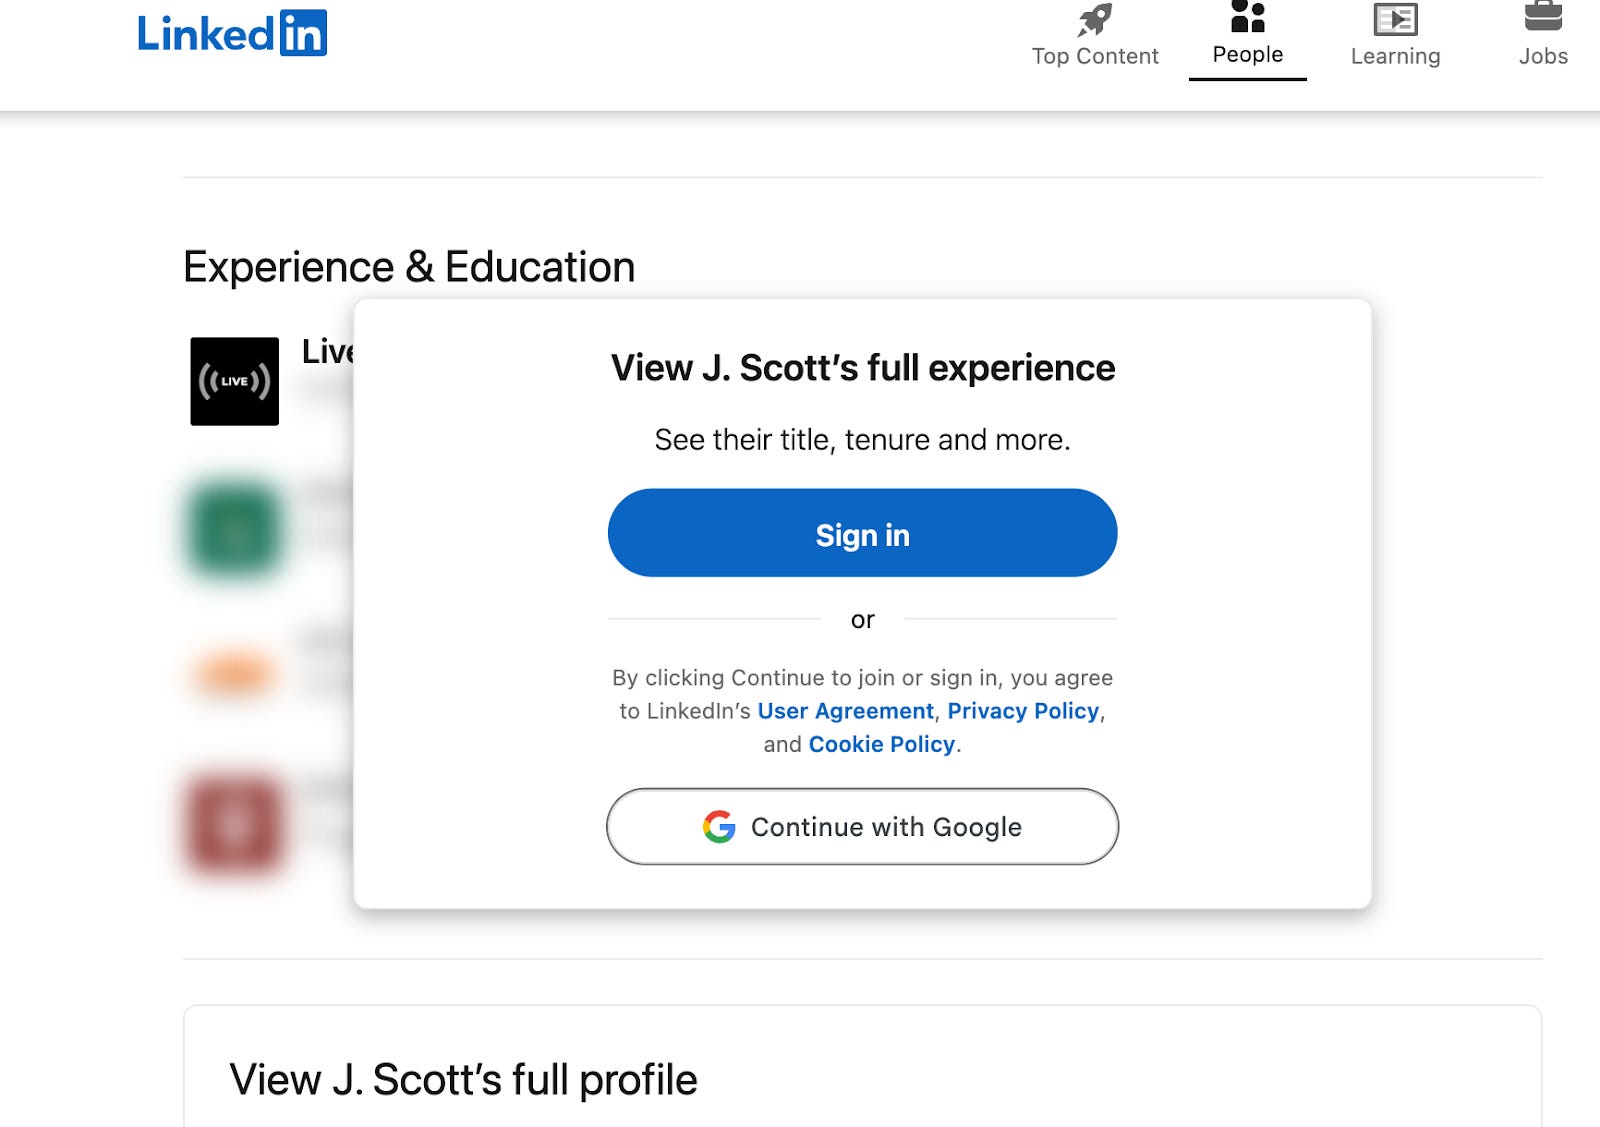Click the blurred green company logo
1600x1127 pixels.
point(235,530)
